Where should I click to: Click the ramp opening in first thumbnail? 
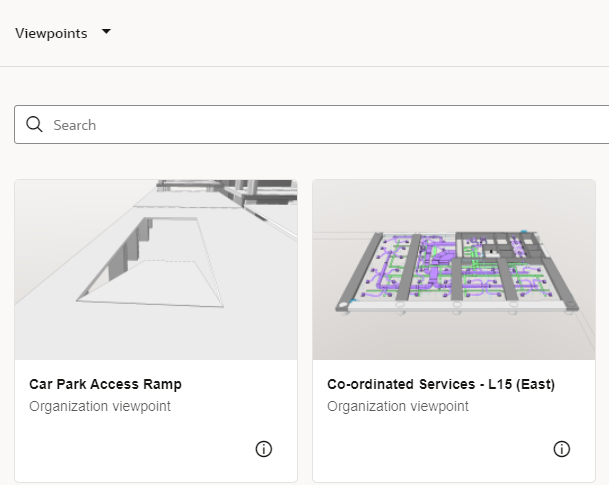click(x=151, y=262)
